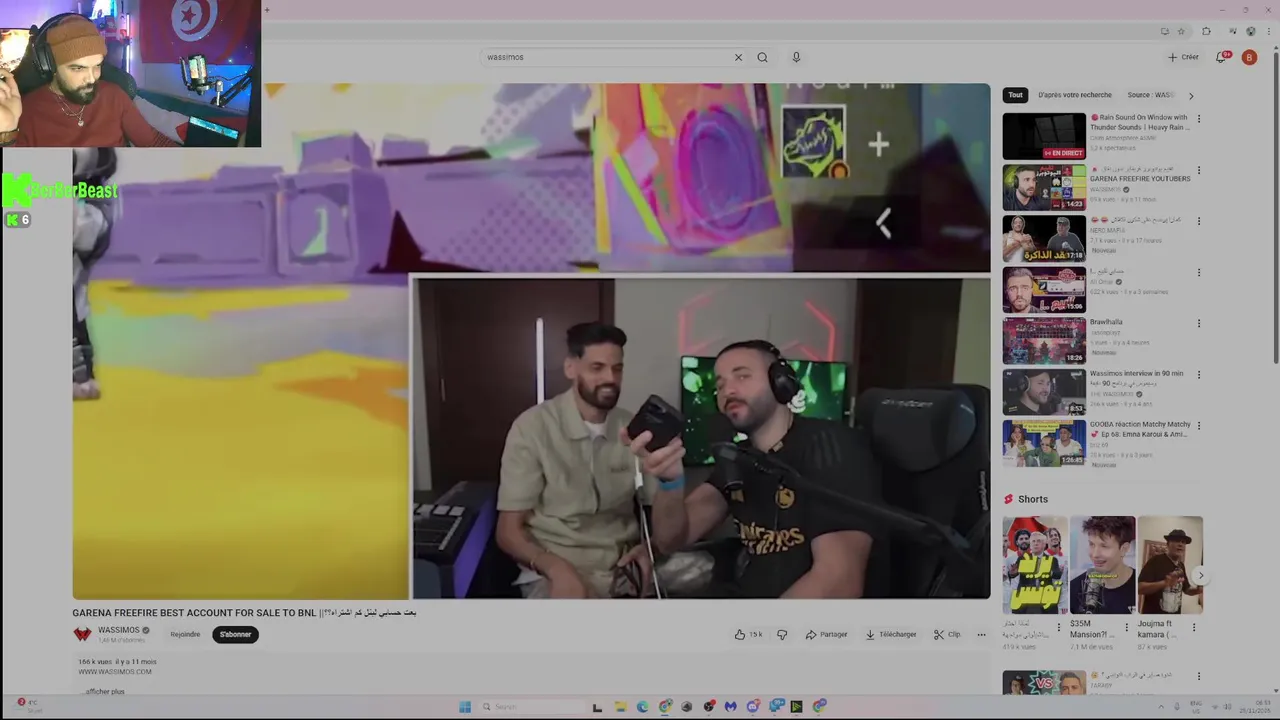Open the NERO MAFIA video thumbnail

(x=1044, y=238)
